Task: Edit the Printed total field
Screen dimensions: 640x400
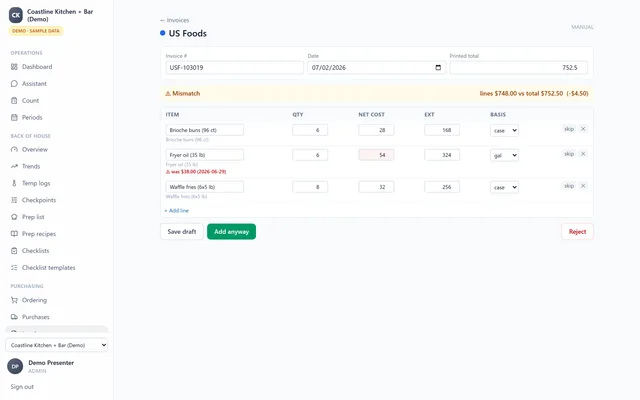Action: point(518,67)
